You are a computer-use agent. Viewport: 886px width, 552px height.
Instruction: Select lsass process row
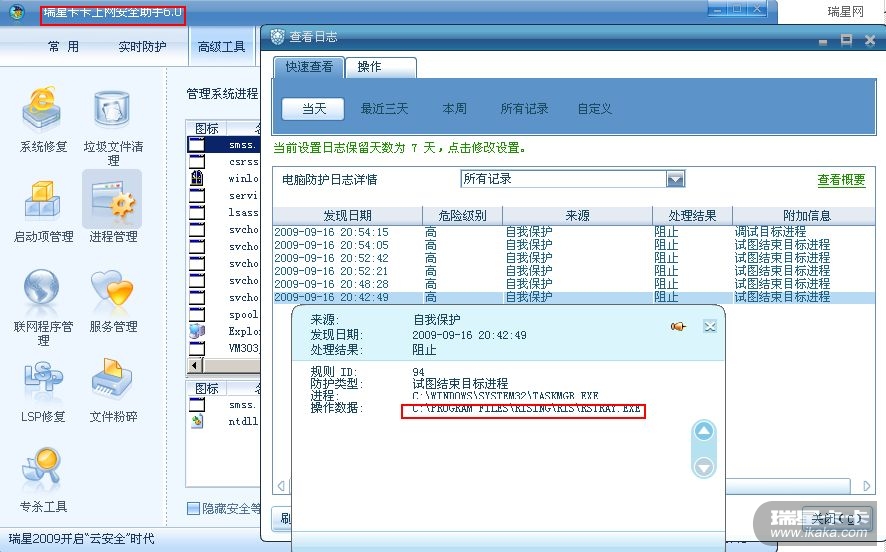(x=224, y=212)
